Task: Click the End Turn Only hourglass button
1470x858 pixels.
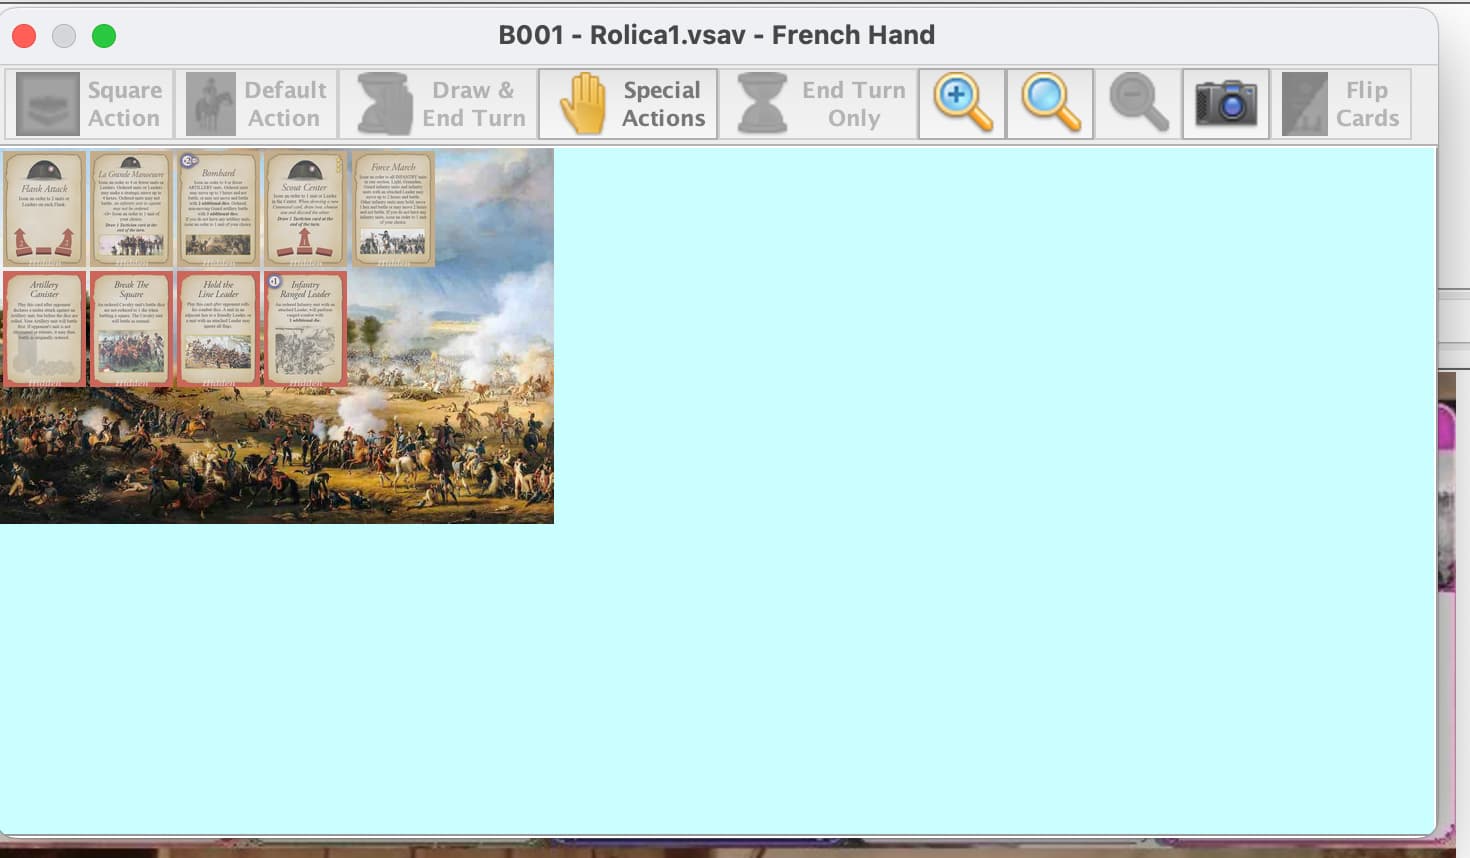Action: (x=819, y=104)
